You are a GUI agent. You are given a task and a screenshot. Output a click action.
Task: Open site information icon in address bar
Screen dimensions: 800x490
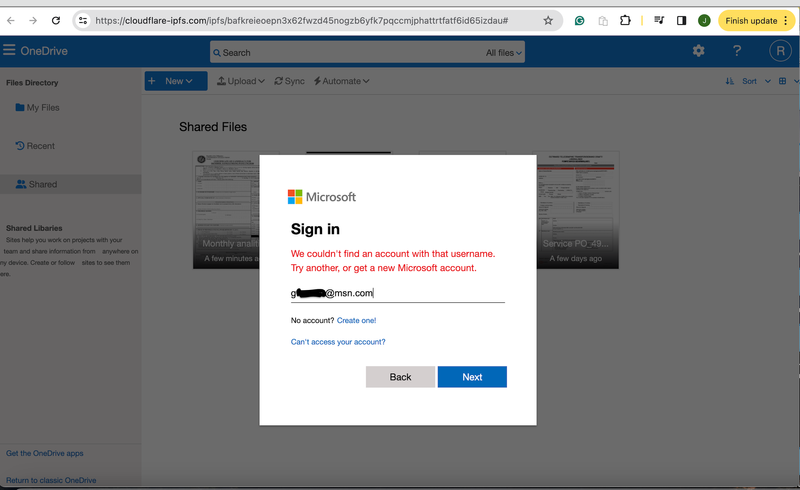(x=83, y=20)
